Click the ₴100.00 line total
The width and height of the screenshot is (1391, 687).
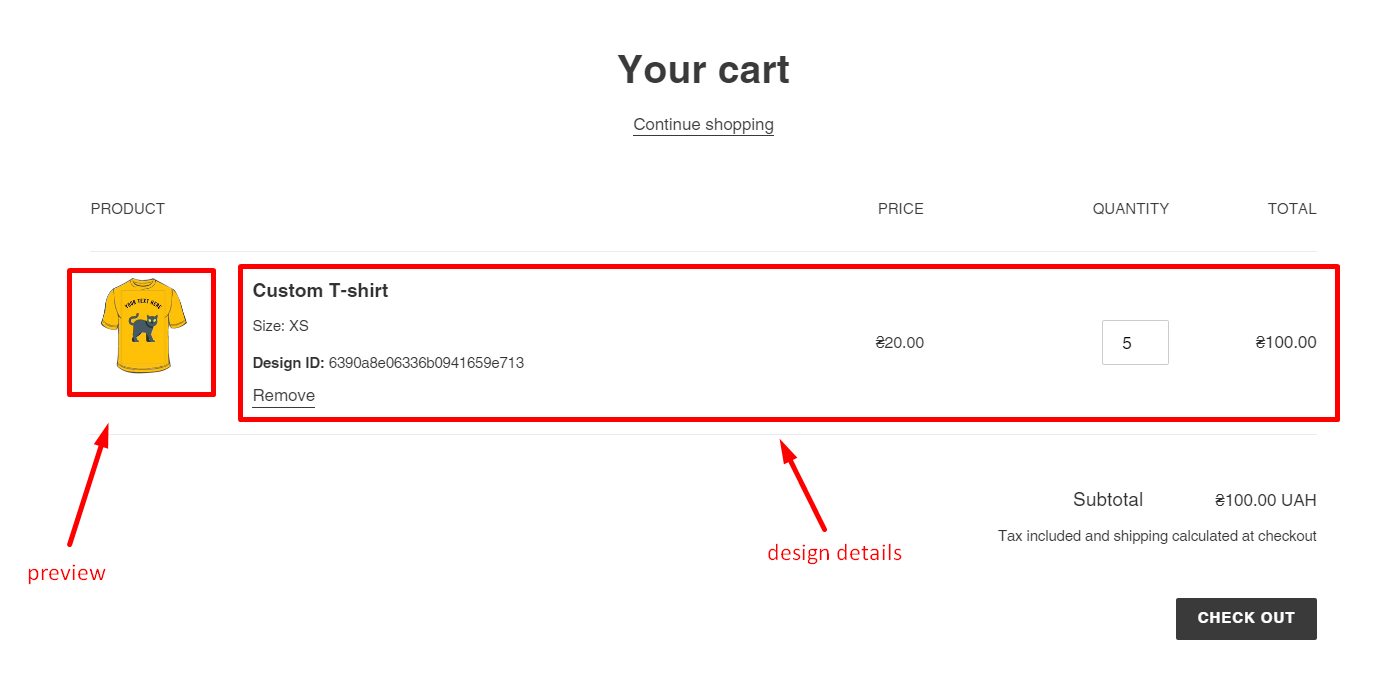click(x=1286, y=343)
